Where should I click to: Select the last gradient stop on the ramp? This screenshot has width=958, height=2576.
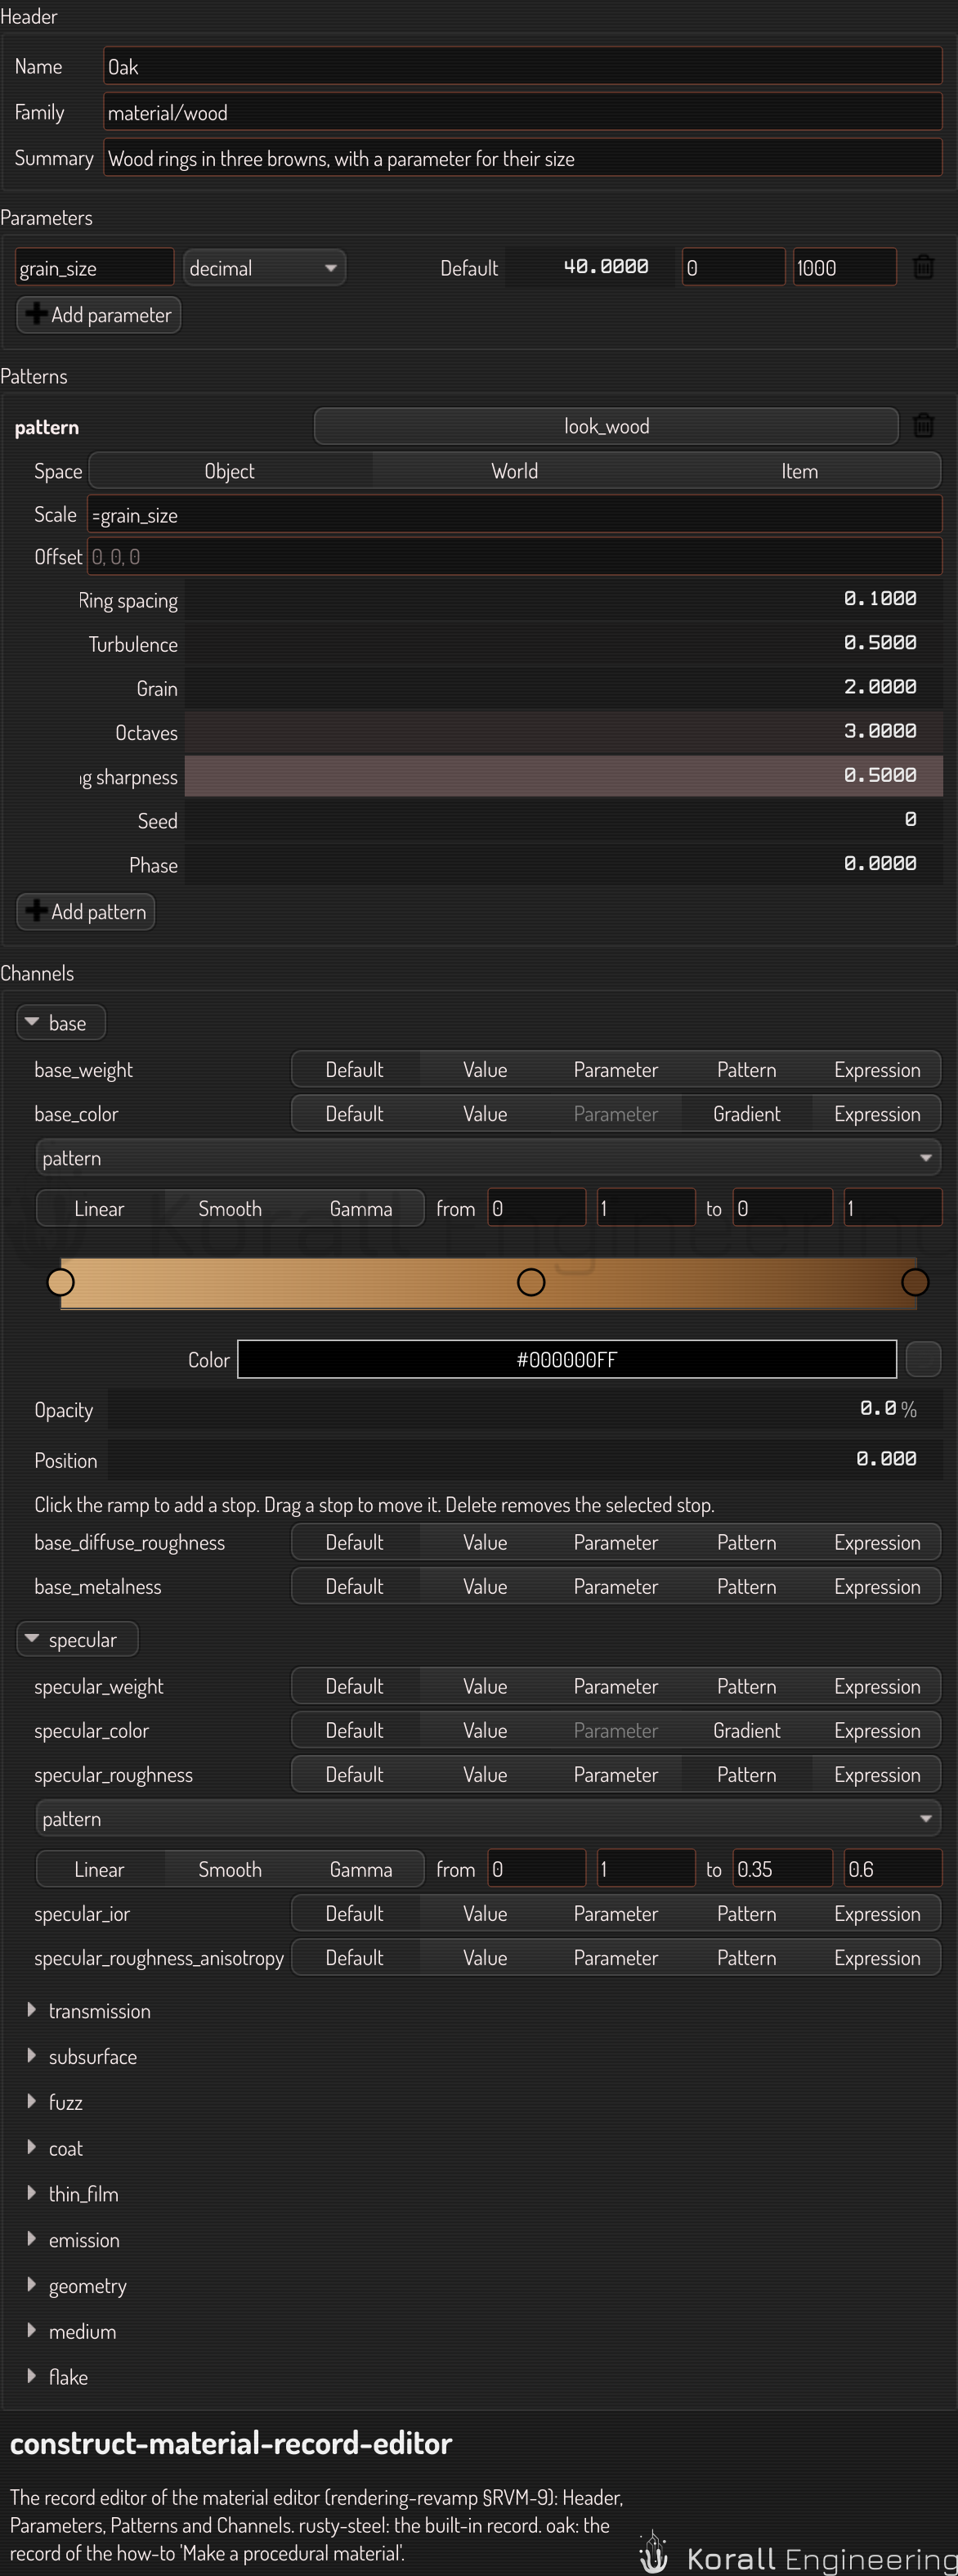pyautogui.click(x=915, y=1282)
